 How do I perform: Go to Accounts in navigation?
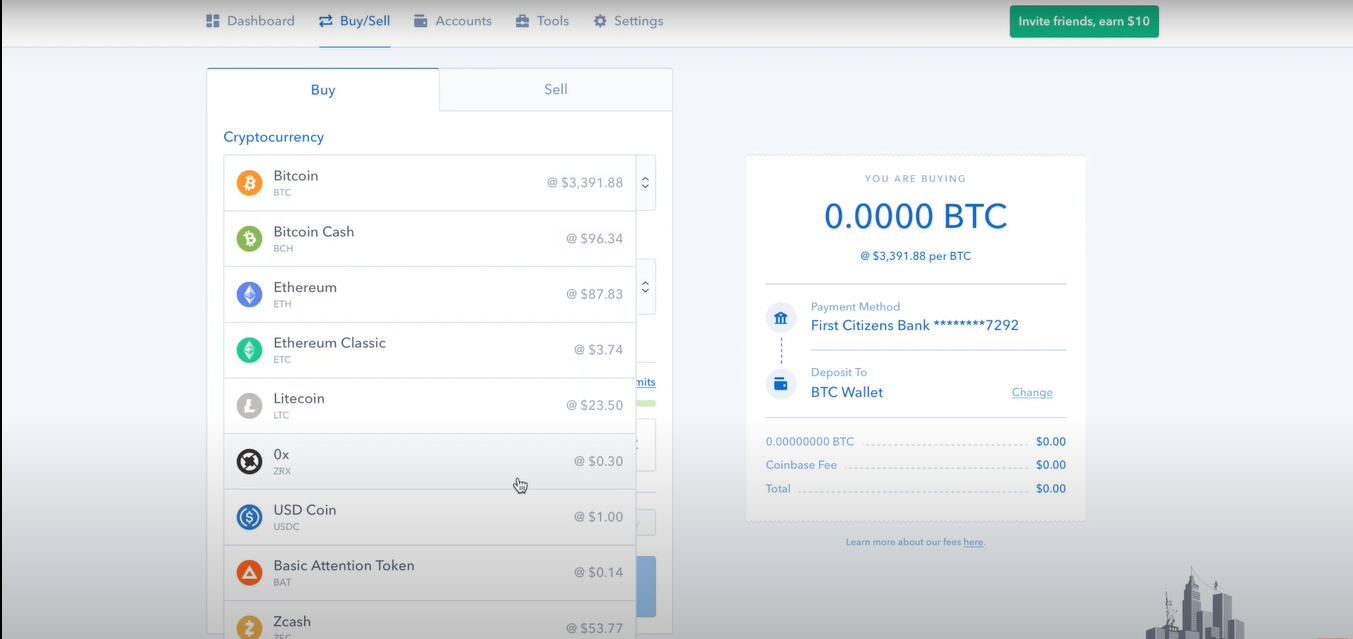pos(453,20)
